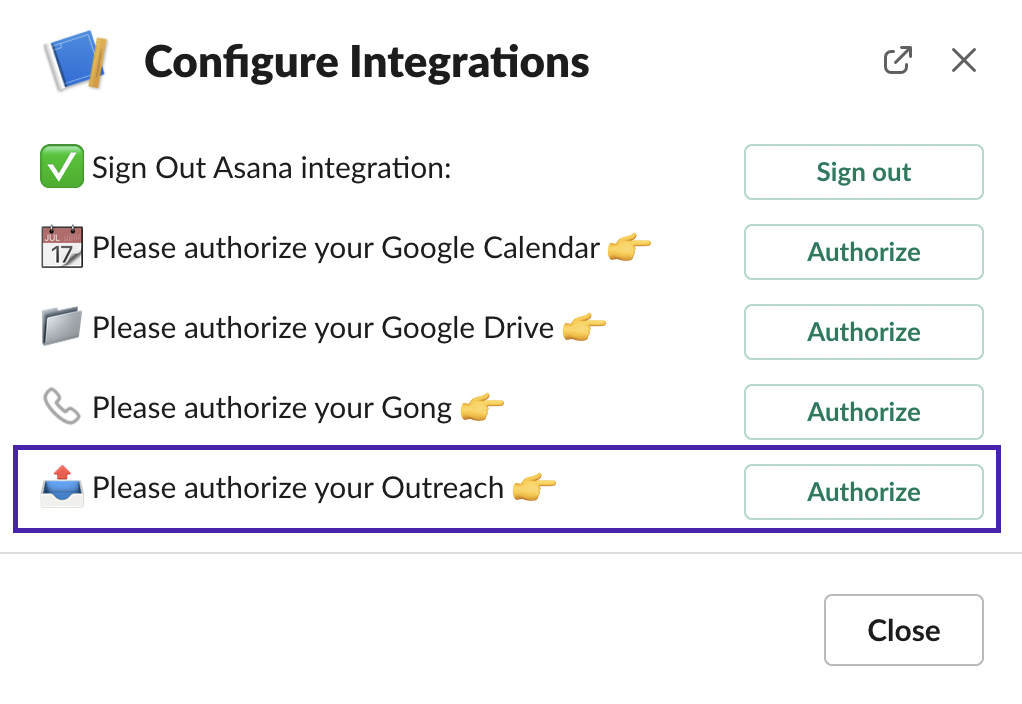This screenshot has width=1022, height=704.
Task: Click the pointing hand emoji beside Google Calendar
Action: click(630, 247)
